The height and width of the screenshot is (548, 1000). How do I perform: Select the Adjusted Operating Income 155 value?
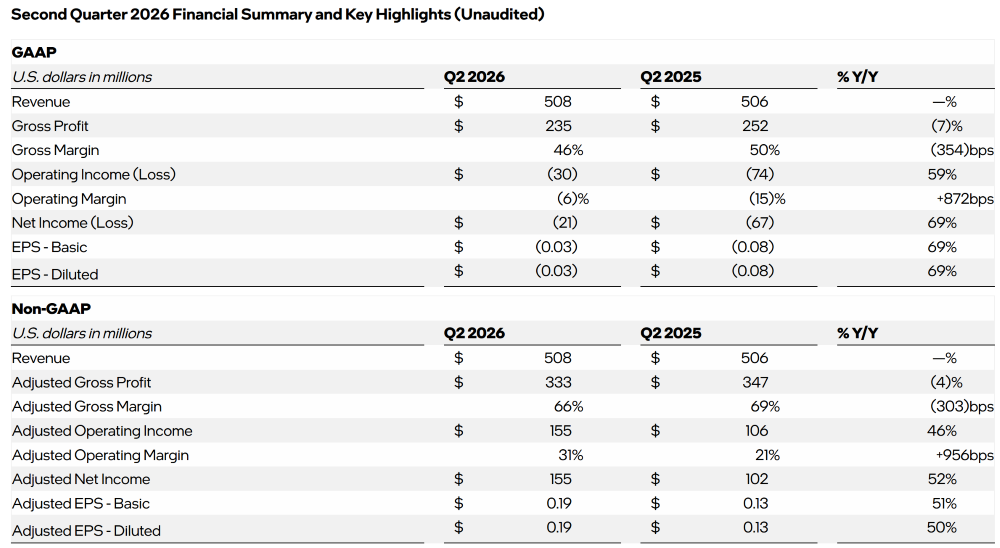coord(560,431)
